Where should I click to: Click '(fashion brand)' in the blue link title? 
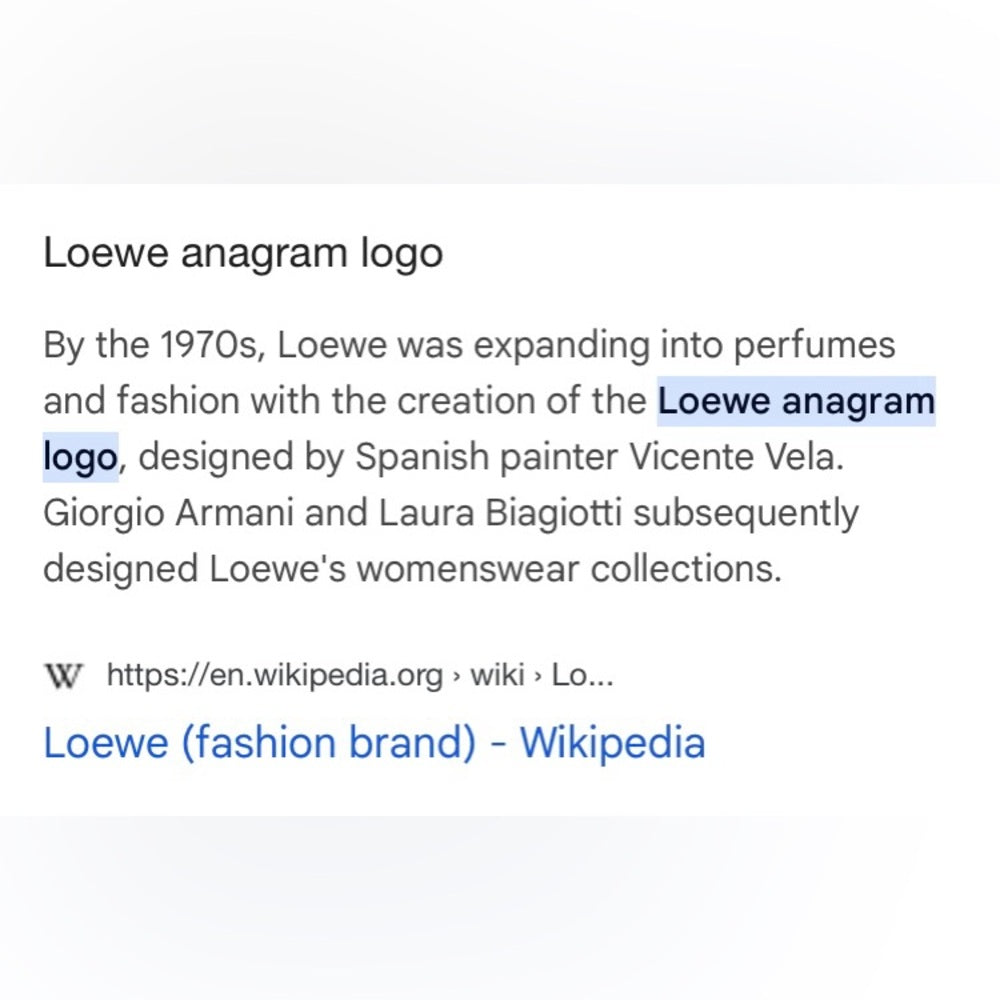(328, 743)
